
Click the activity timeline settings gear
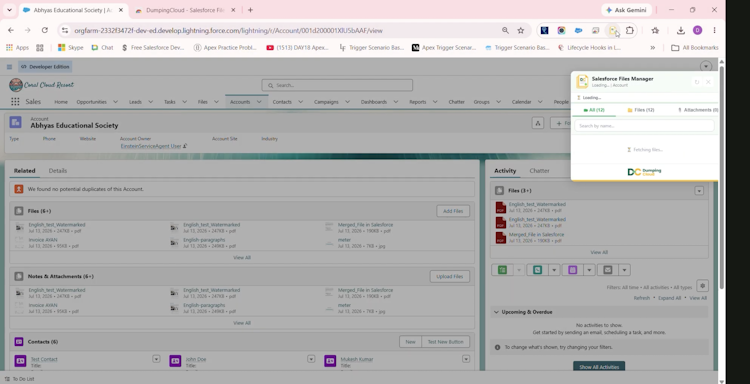(702, 286)
